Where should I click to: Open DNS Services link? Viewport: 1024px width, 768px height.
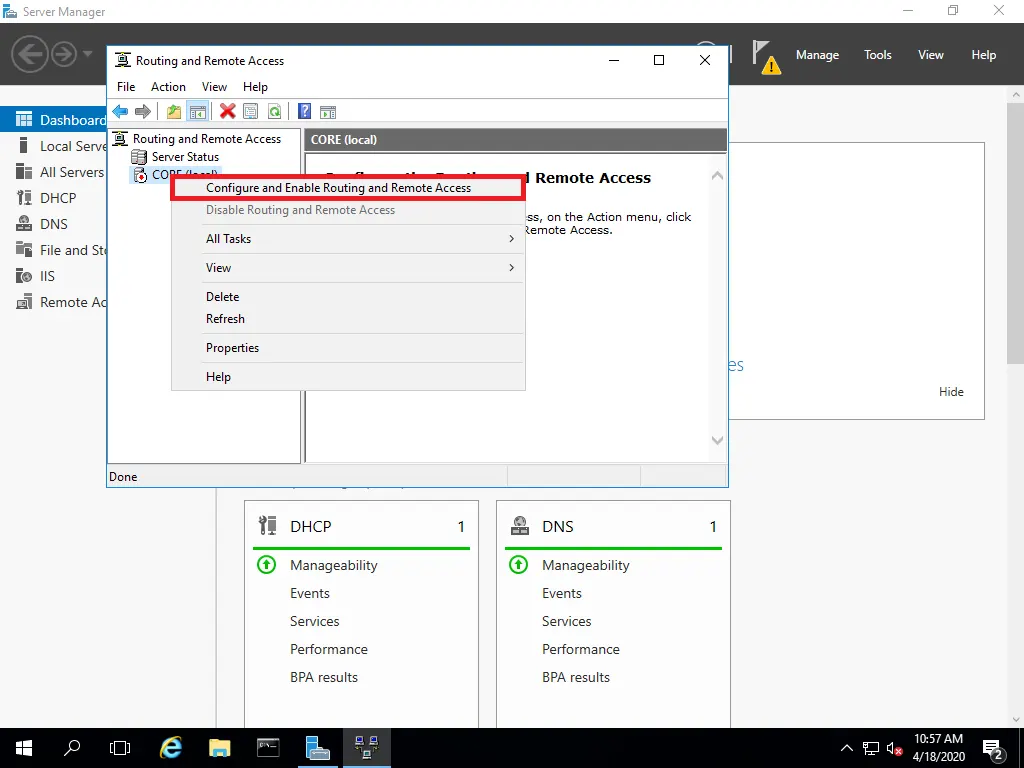[566, 621]
